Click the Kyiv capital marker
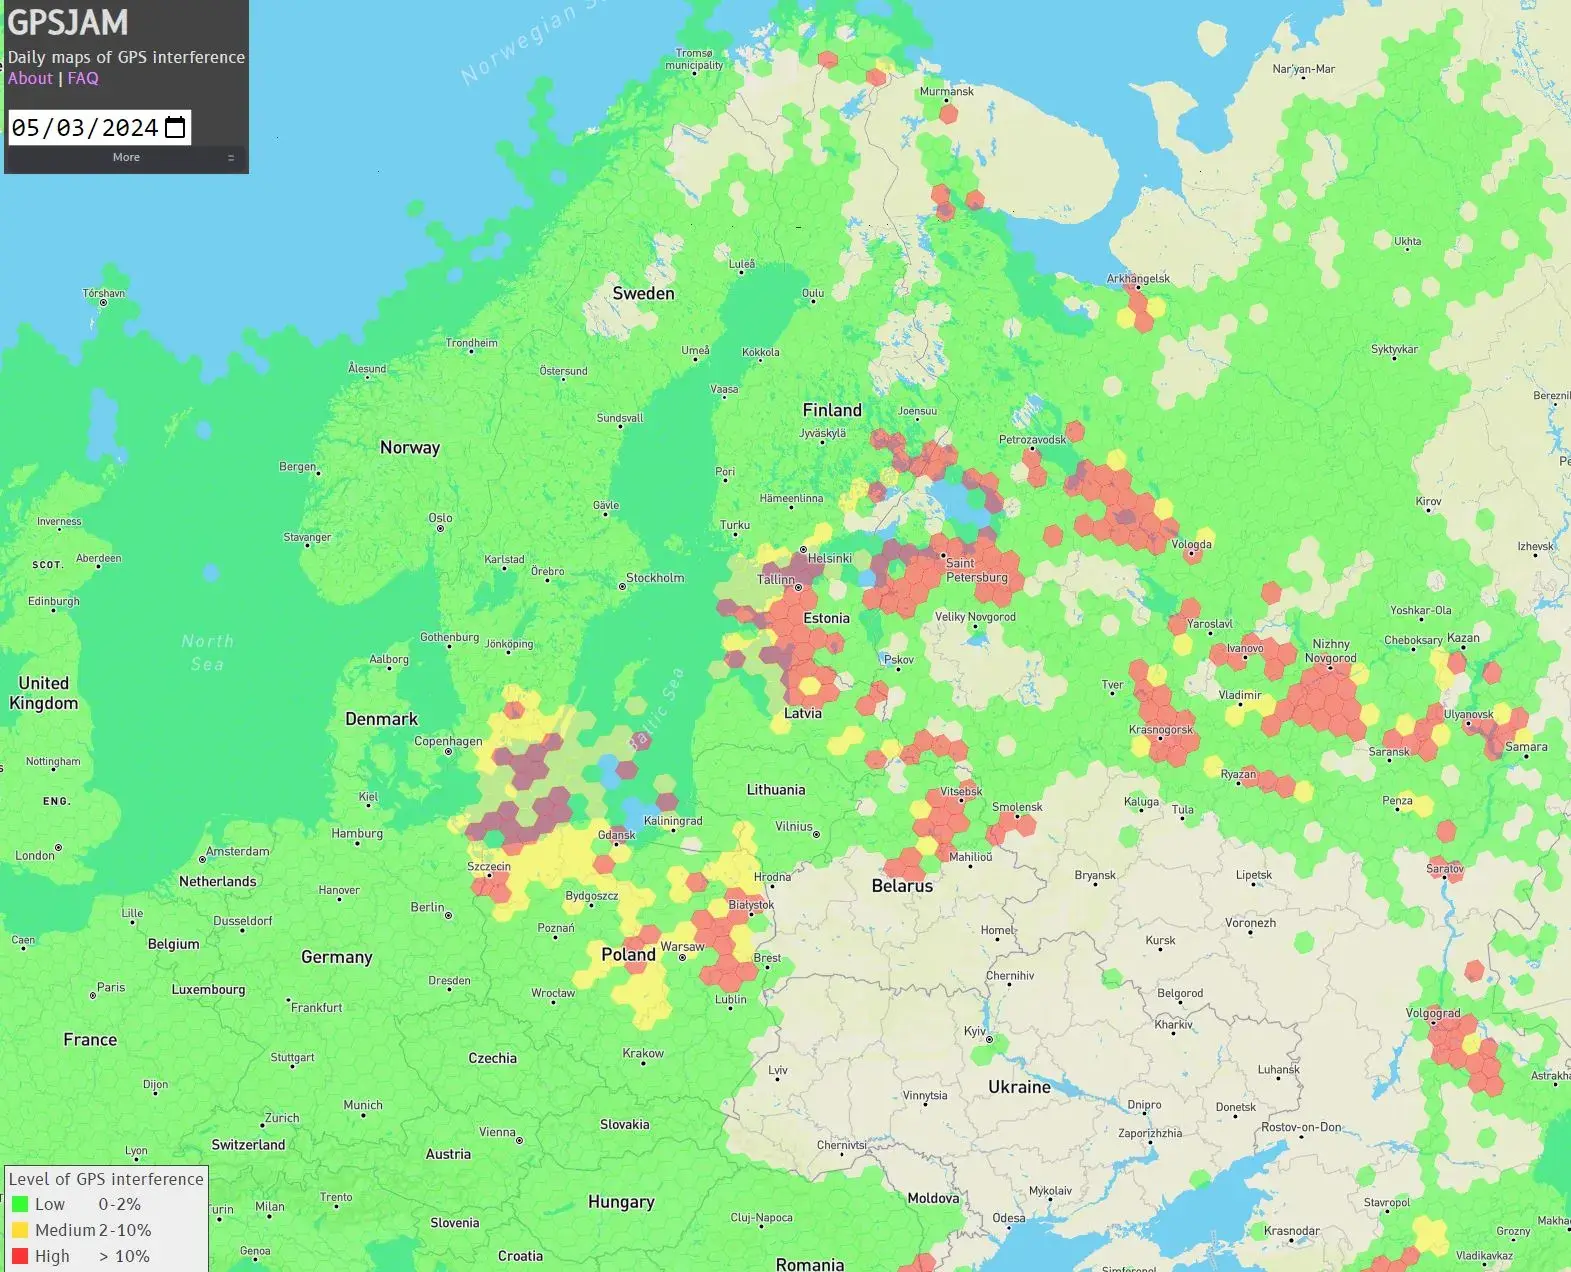Image resolution: width=1571 pixels, height=1272 pixels. (x=990, y=1039)
